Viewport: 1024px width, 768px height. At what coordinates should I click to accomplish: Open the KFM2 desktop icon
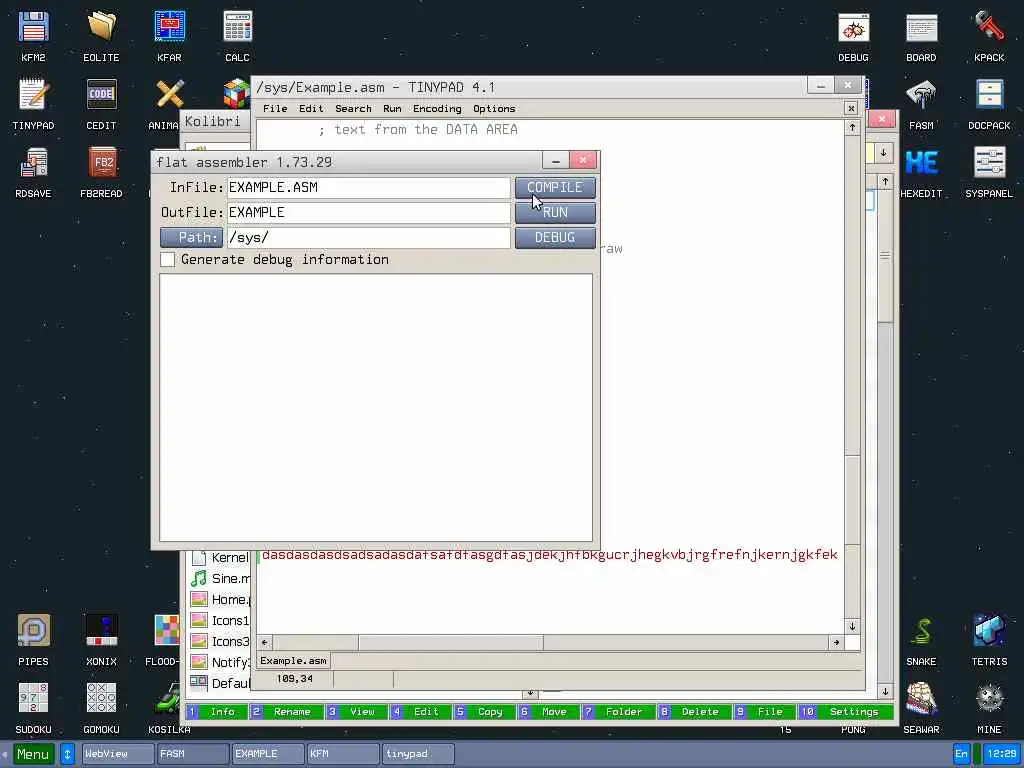click(33, 36)
